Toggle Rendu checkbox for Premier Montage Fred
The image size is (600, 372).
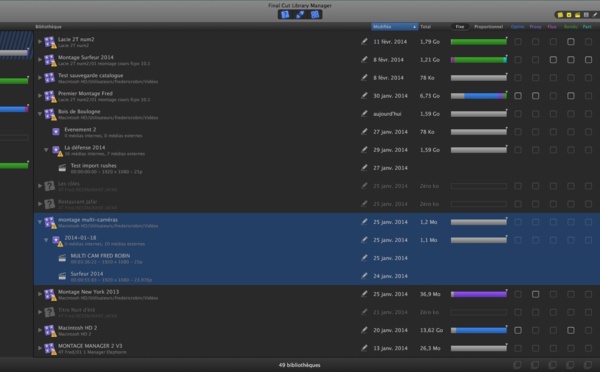[571, 96]
